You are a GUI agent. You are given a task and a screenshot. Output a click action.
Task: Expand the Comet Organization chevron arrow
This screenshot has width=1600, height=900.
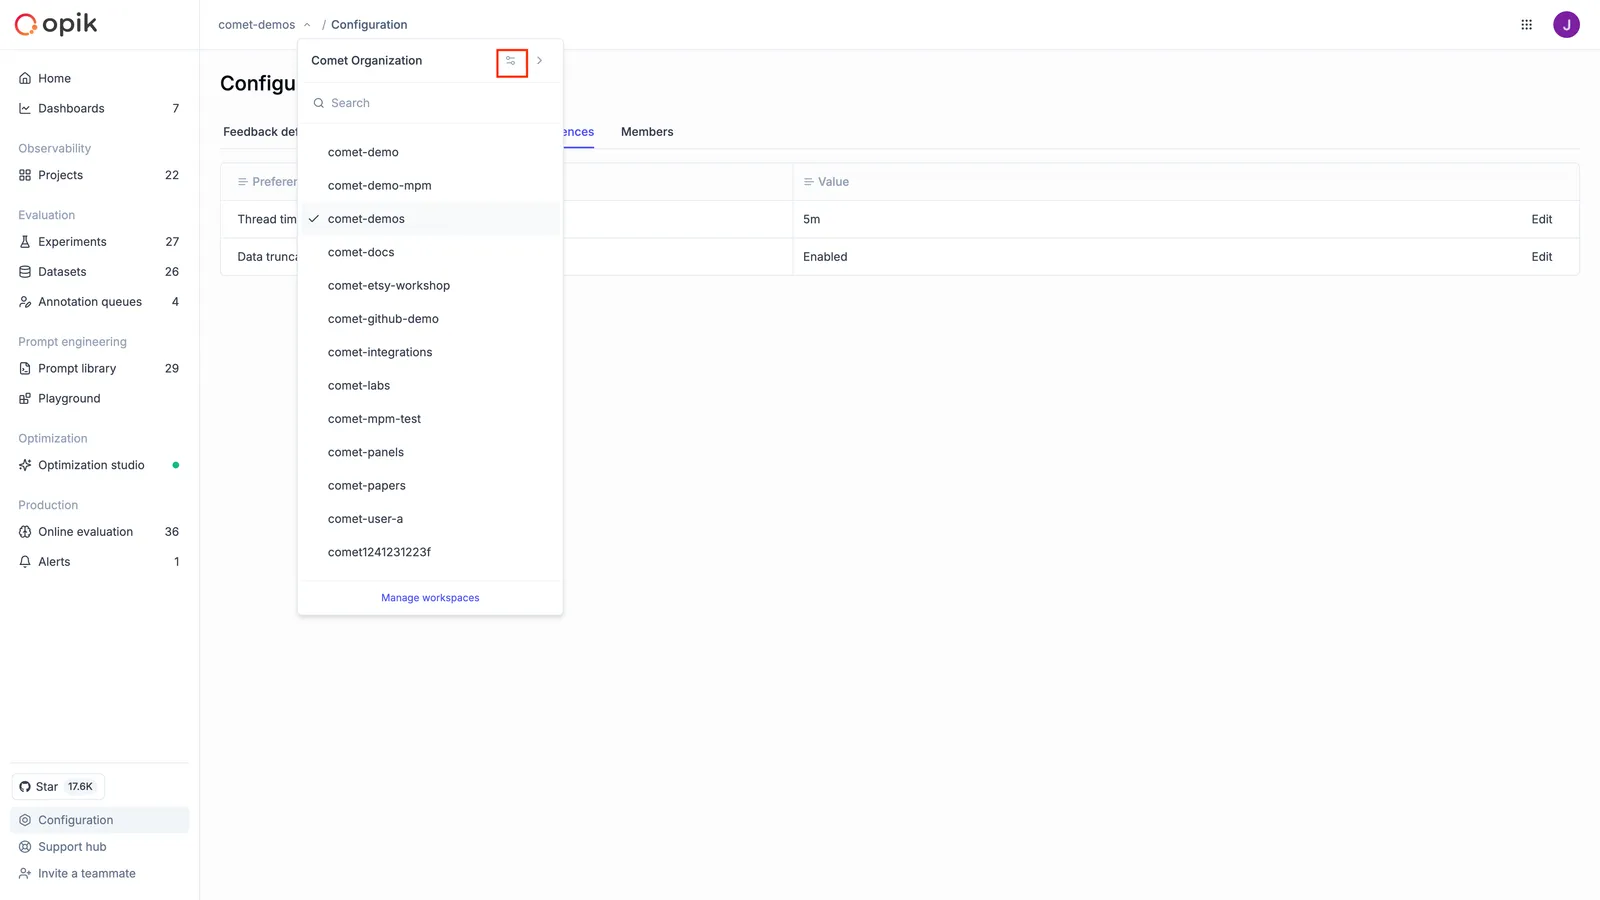click(x=540, y=61)
